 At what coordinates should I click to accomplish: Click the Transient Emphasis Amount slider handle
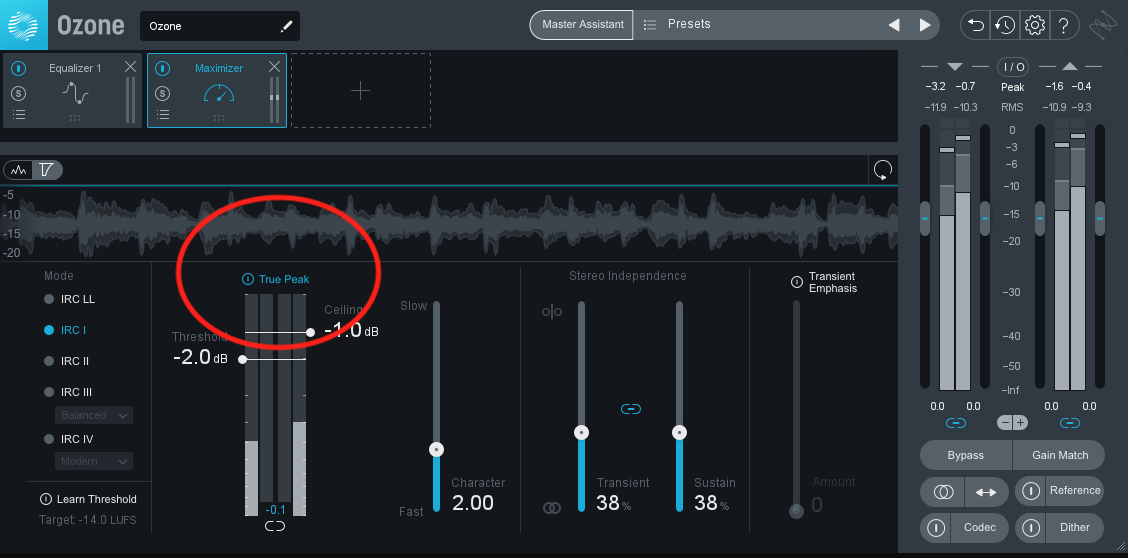[x=796, y=510]
